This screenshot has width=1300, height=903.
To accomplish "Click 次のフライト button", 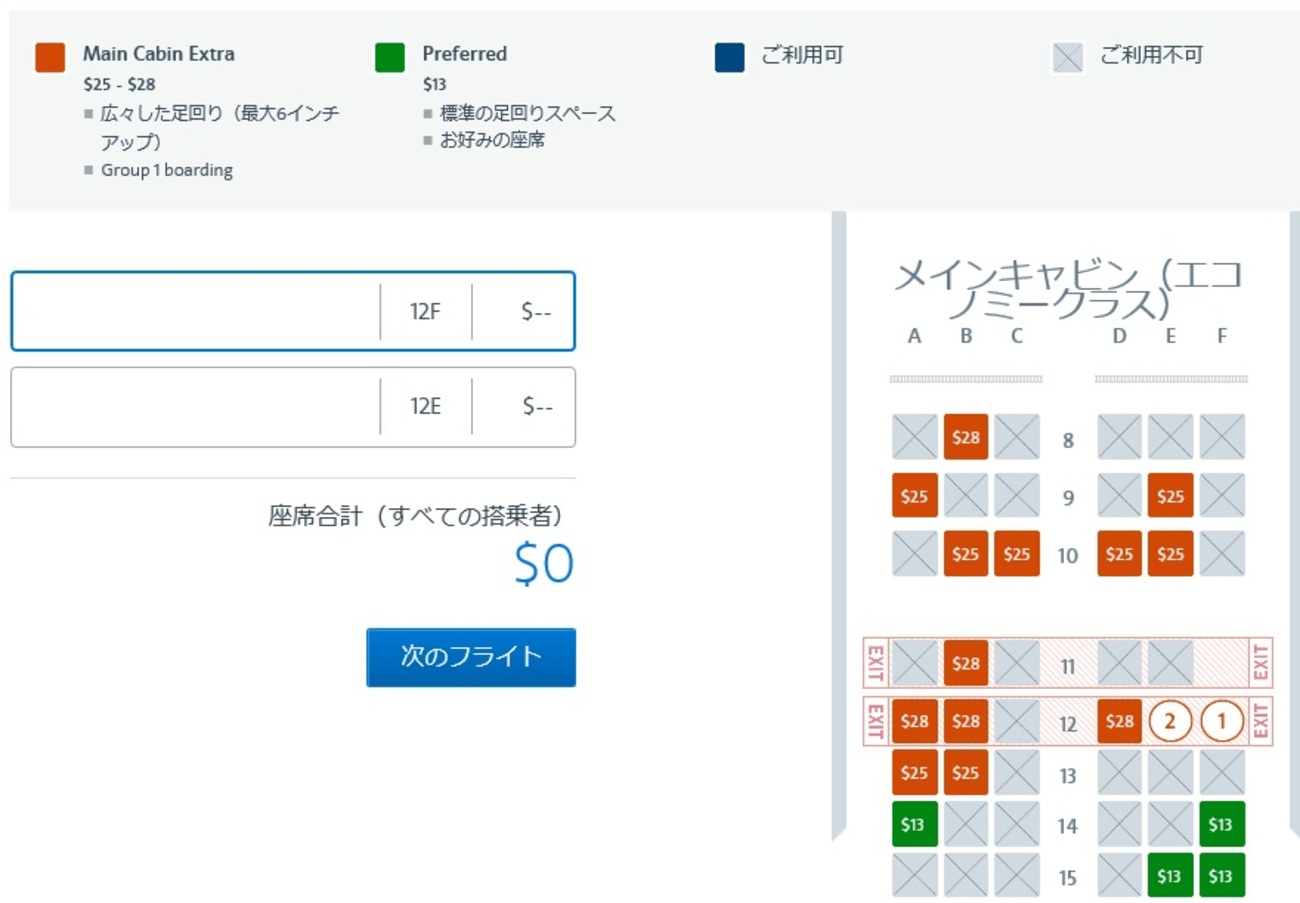I will pos(471,657).
